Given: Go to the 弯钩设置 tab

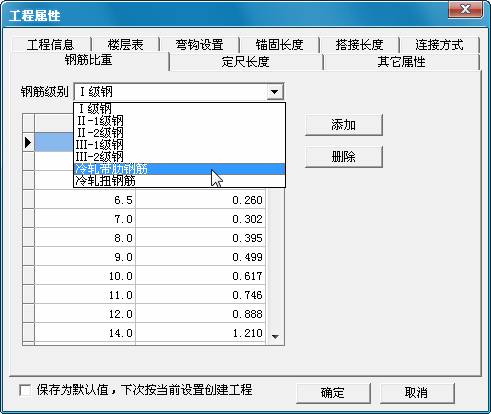Looking at the screenshot, I should click(x=199, y=45).
